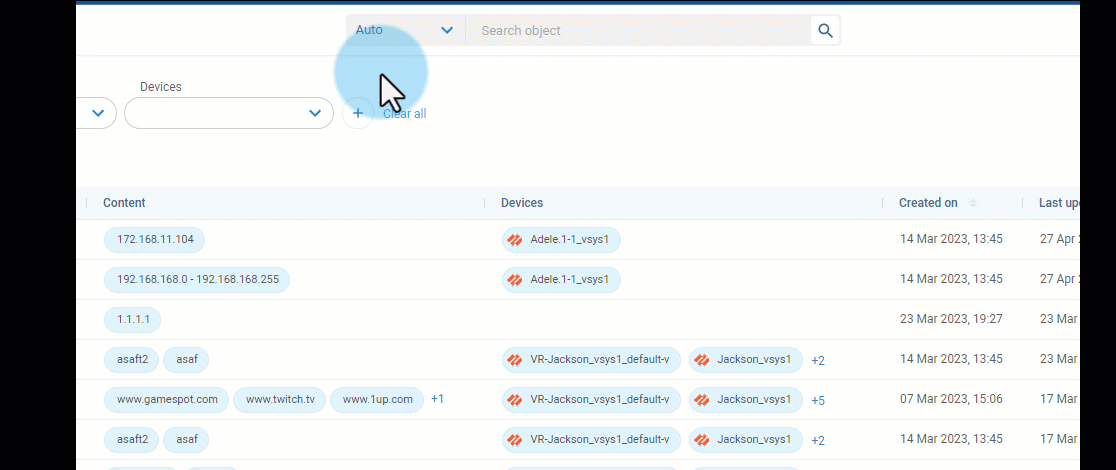Click the firewall icon in the 192.168.168.0 range row
This screenshot has height=470, width=1116.
click(515, 280)
